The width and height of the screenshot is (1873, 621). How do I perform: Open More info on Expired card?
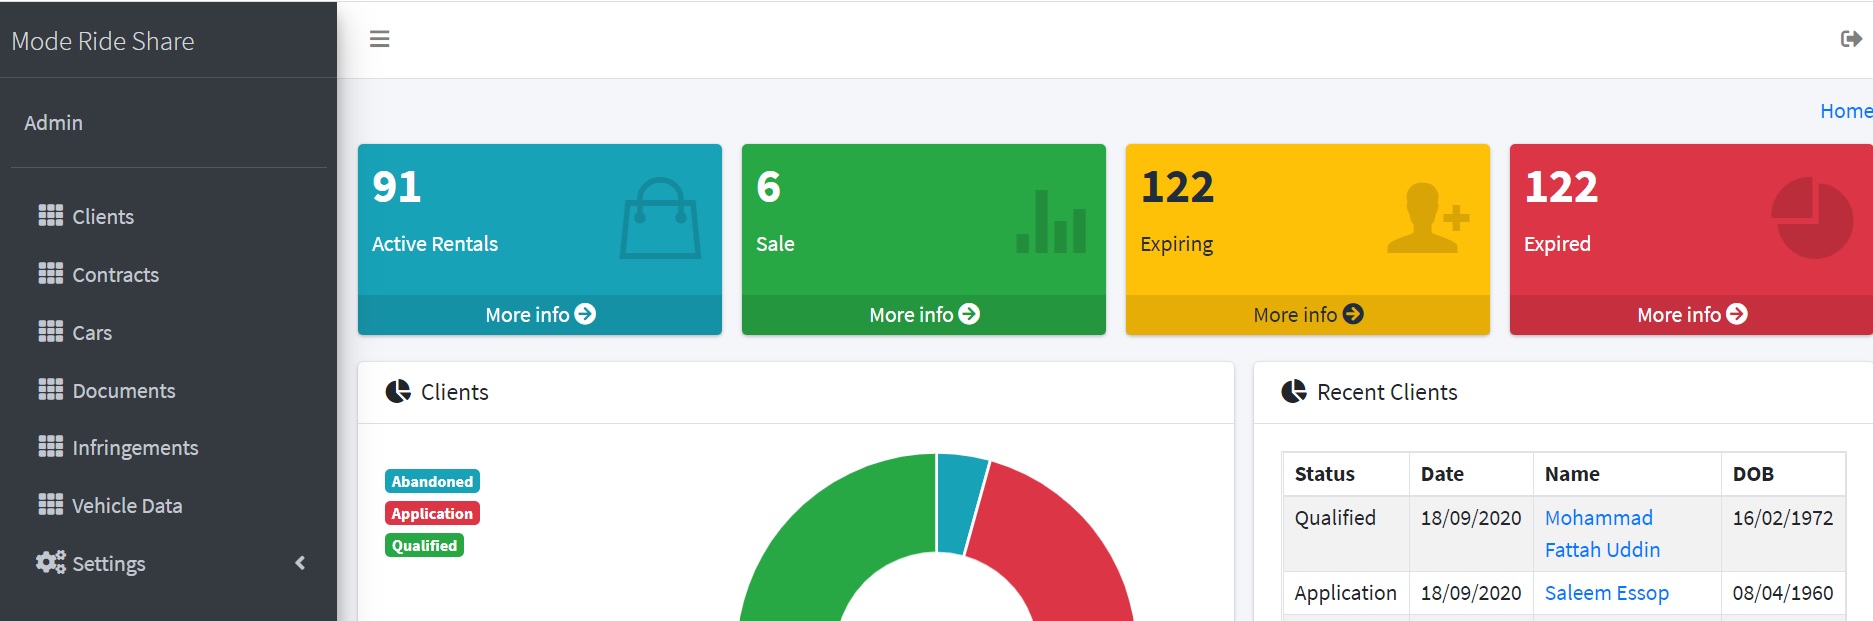click(x=1691, y=315)
